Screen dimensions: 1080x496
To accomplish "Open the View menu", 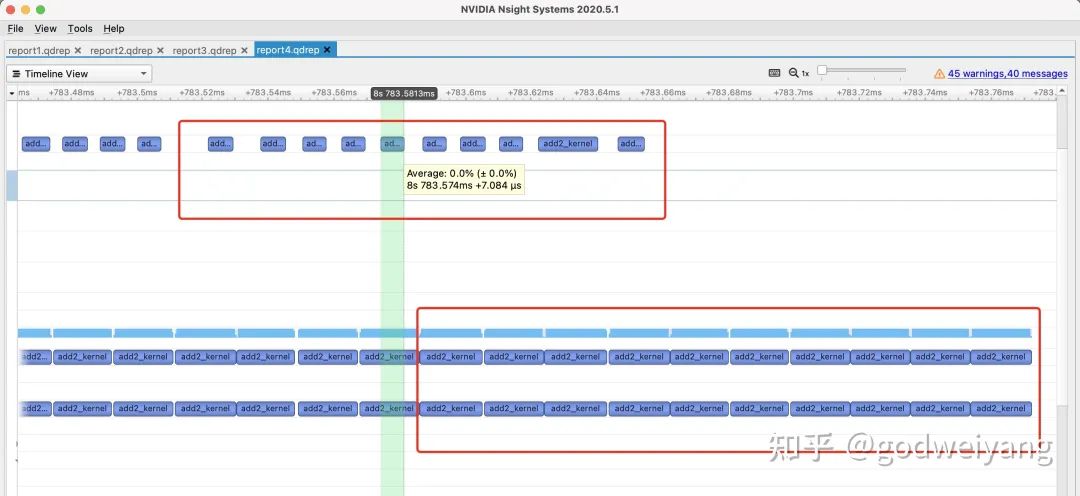I will point(45,28).
